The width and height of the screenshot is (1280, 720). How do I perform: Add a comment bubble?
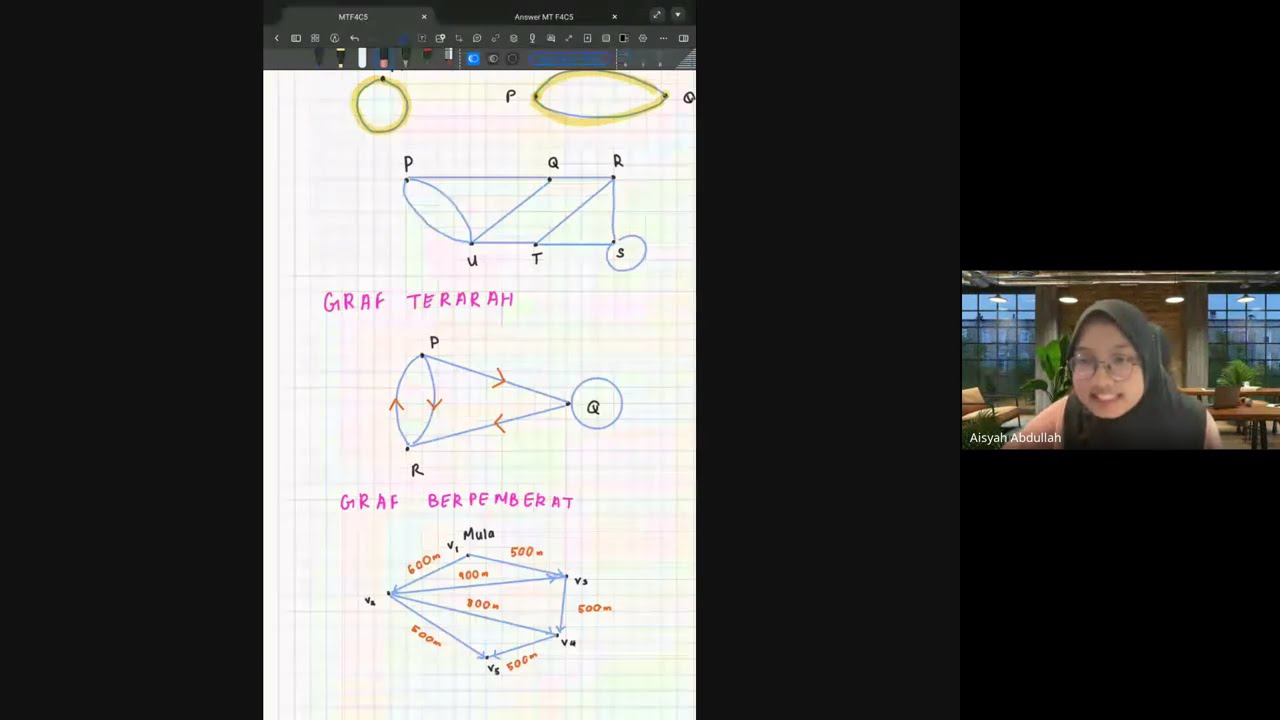click(477, 38)
